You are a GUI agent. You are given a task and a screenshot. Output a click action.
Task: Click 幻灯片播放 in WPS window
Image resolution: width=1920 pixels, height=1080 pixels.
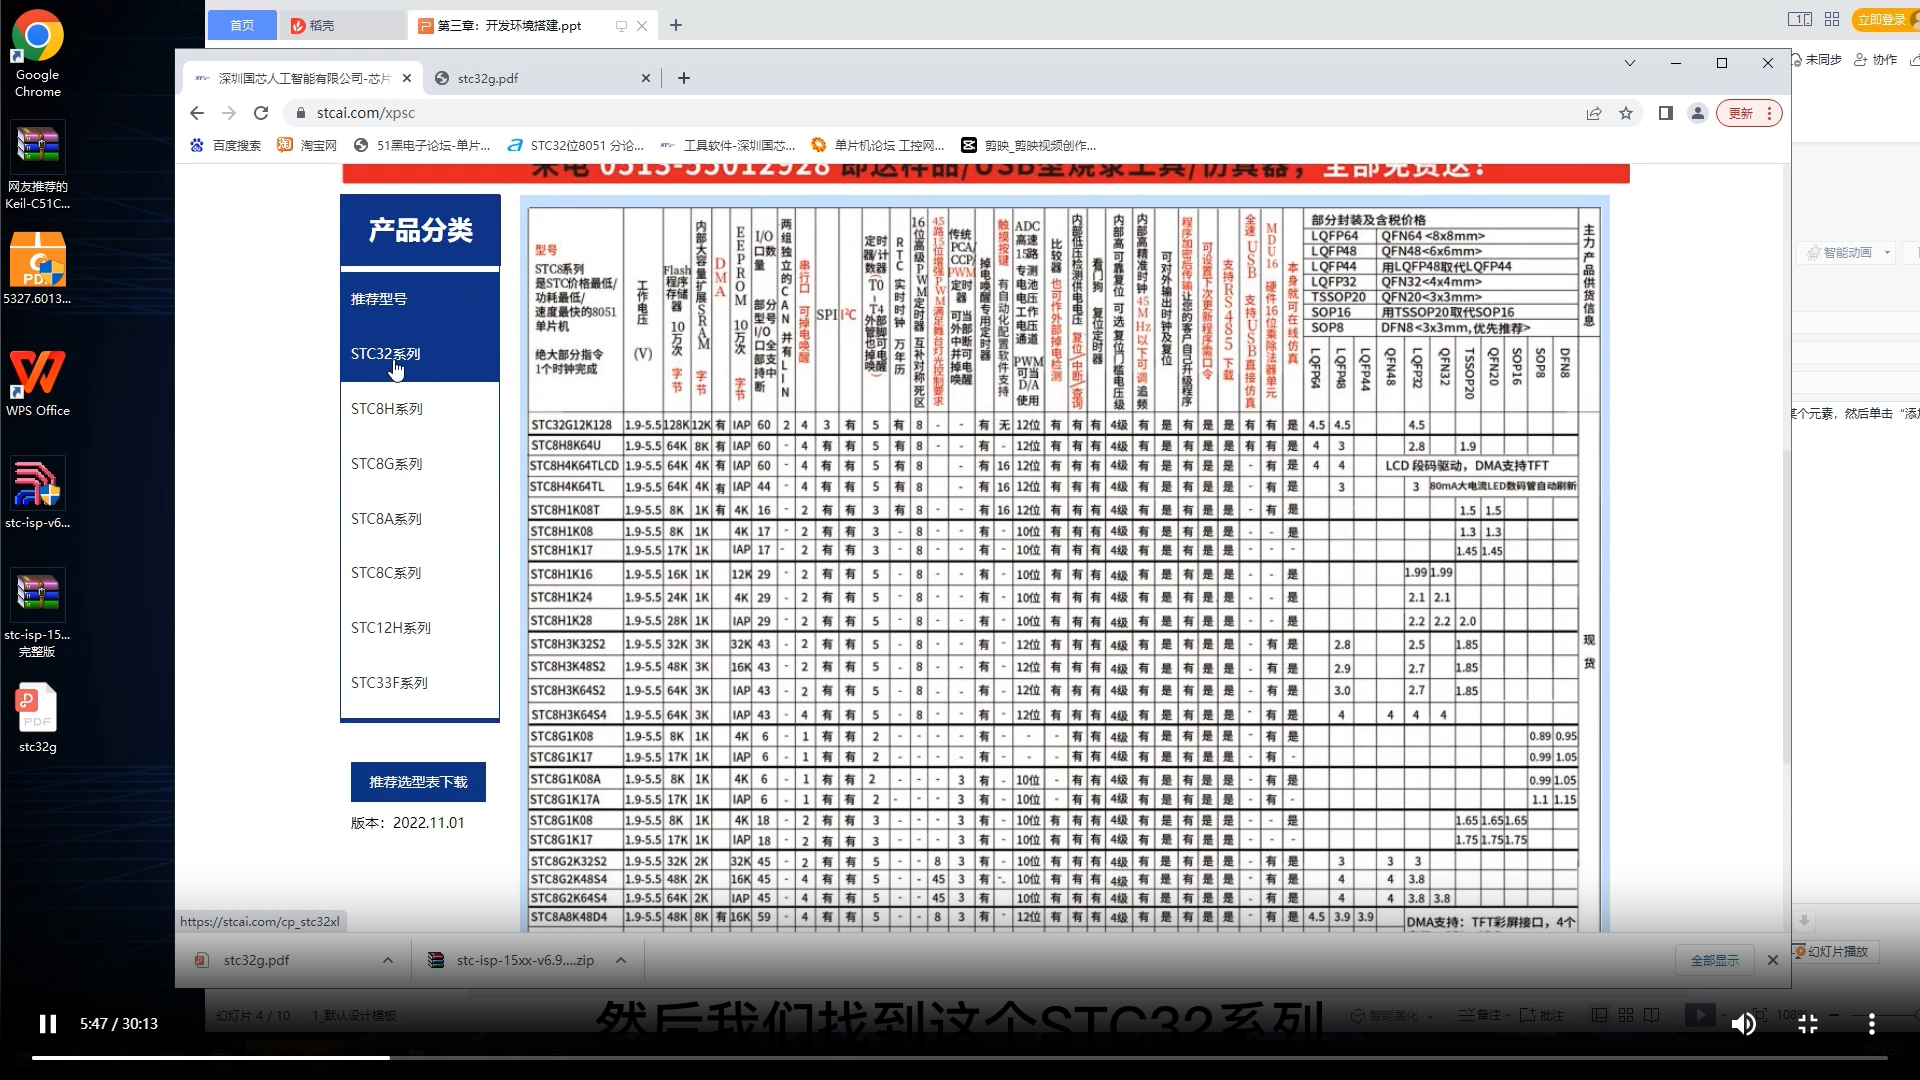(x=1832, y=952)
